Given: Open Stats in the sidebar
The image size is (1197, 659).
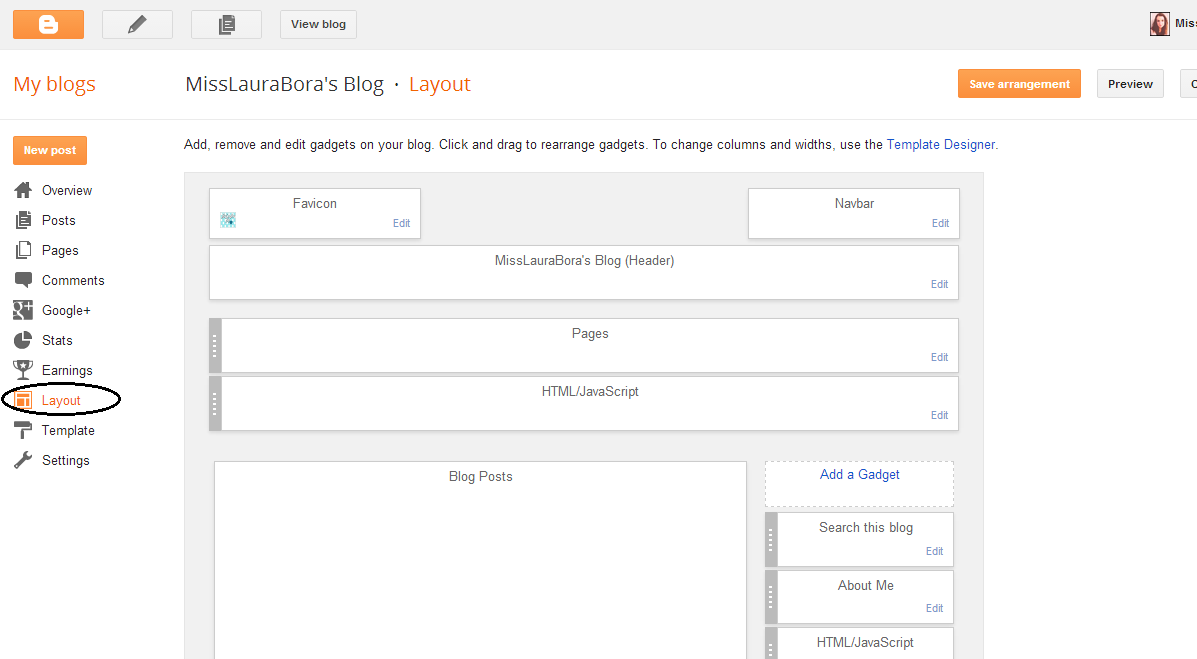Looking at the screenshot, I should click(57, 340).
